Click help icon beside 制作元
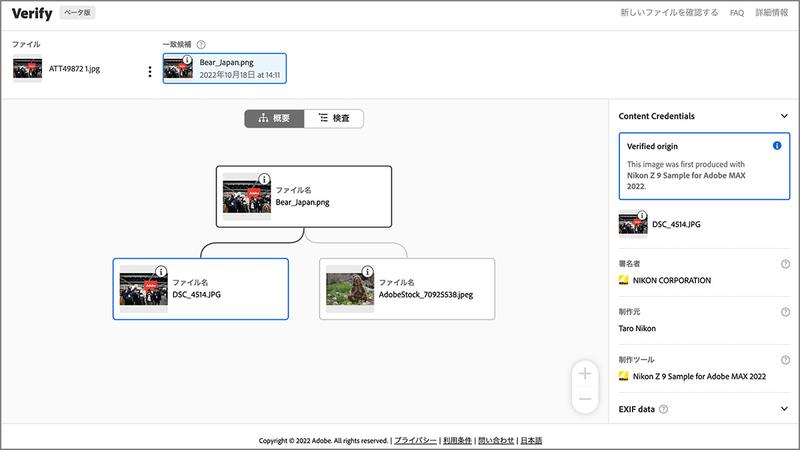Viewport: 800px width, 450px height. [785, 312]
